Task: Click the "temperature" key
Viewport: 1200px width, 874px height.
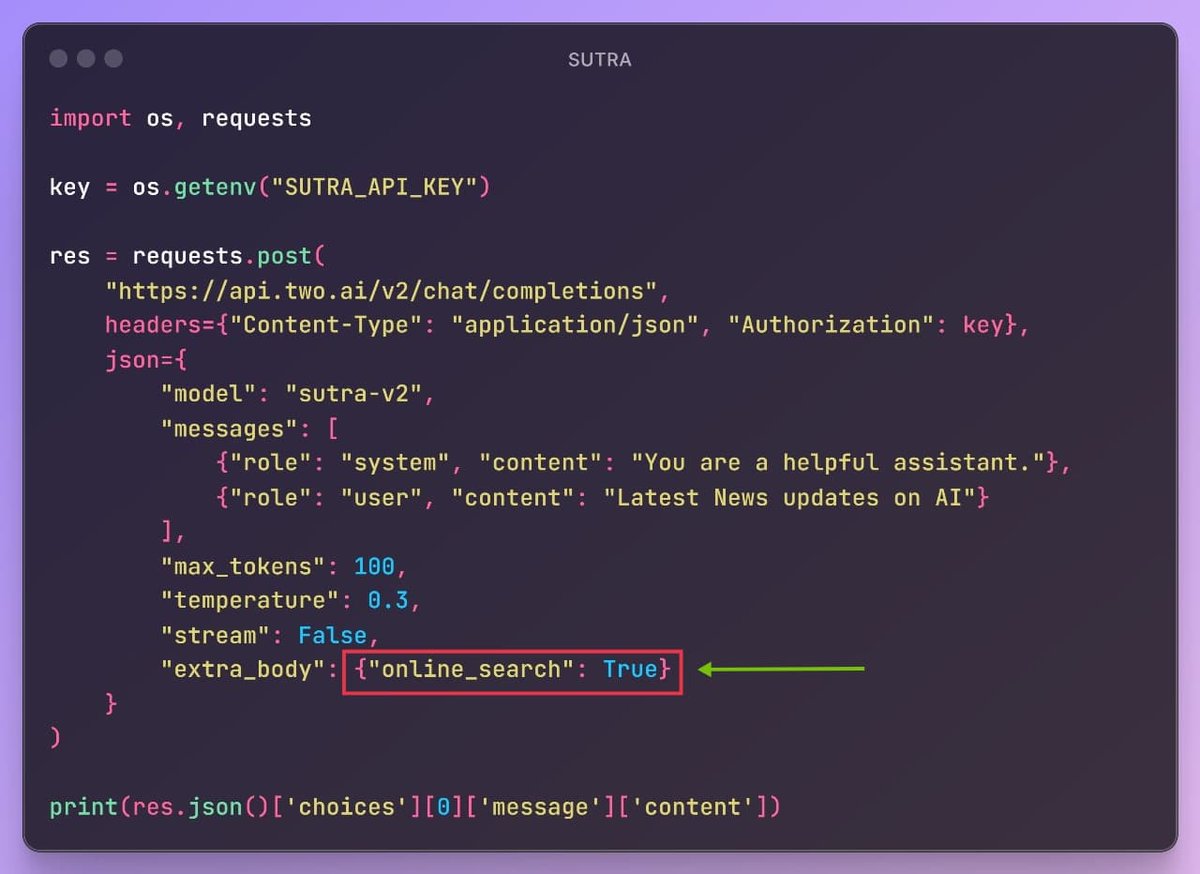Action: pos(250,601)
